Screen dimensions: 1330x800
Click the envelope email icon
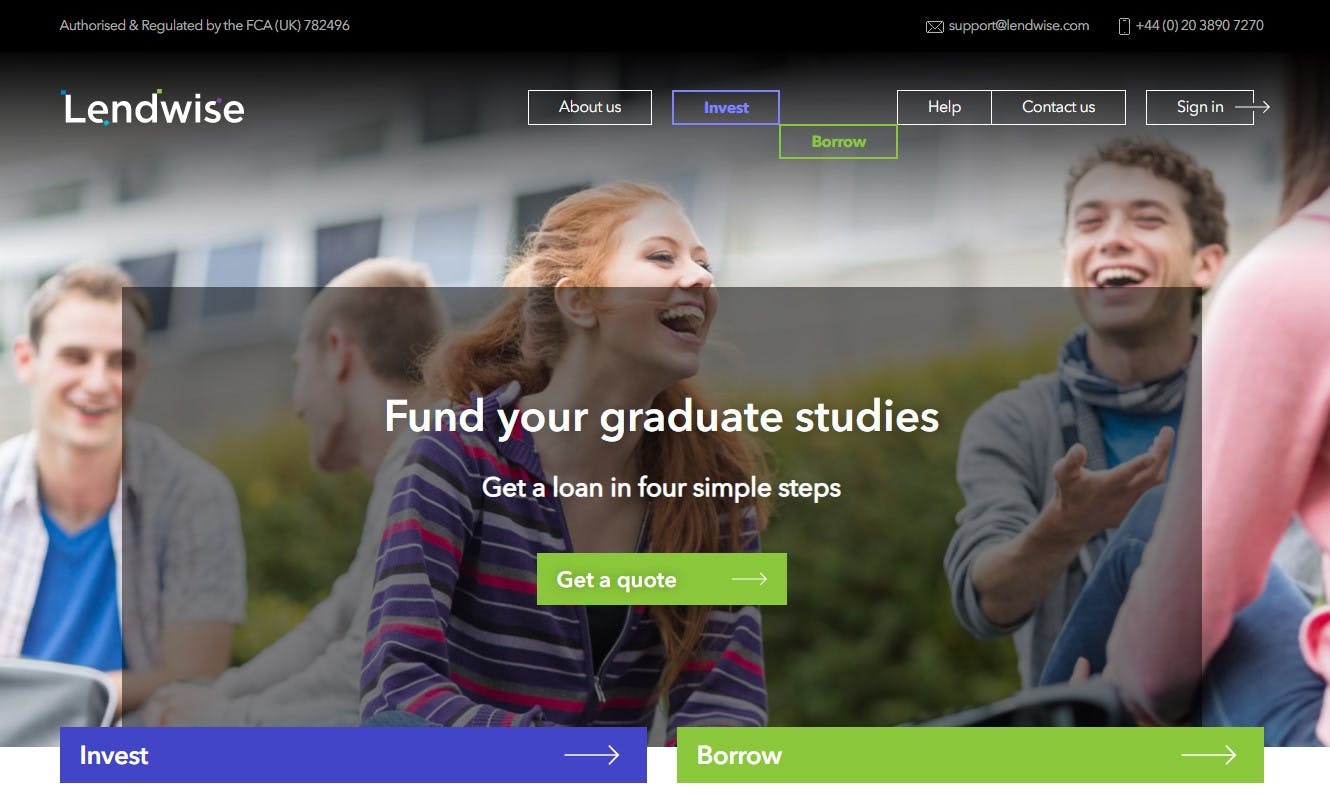pyautogui.click(x=935, y=27)
